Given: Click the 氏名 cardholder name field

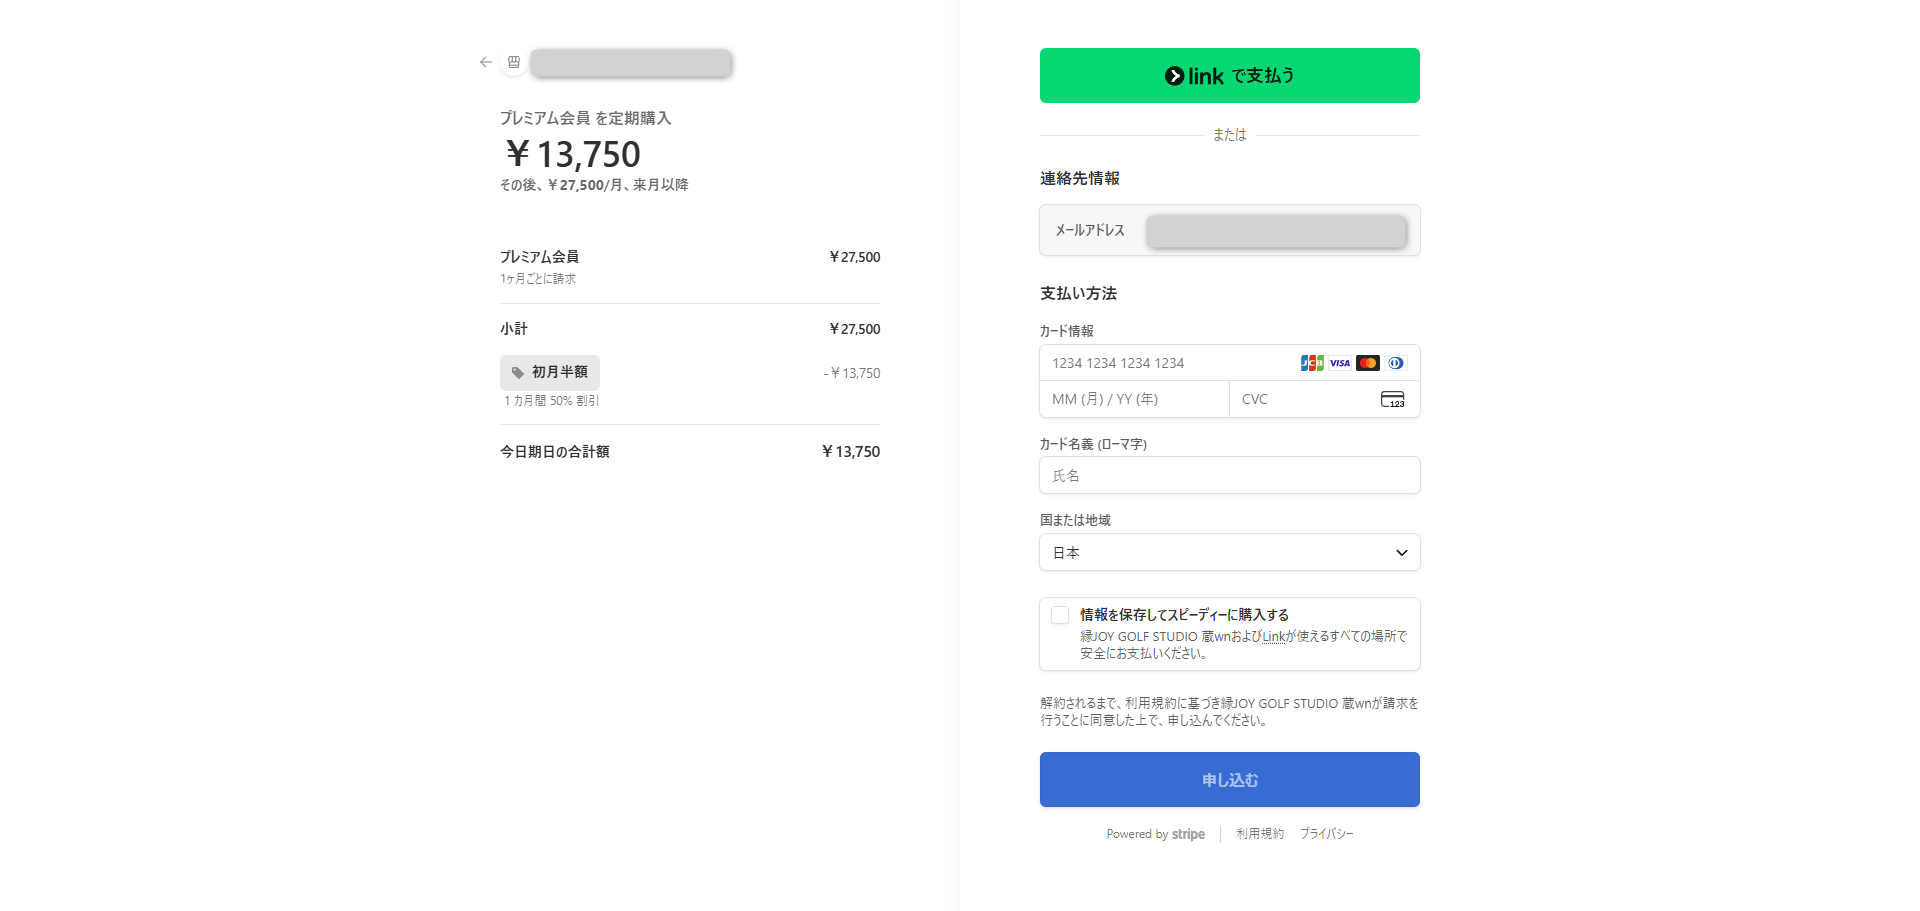Looking at the screenshot, I should pos(1228,475).
